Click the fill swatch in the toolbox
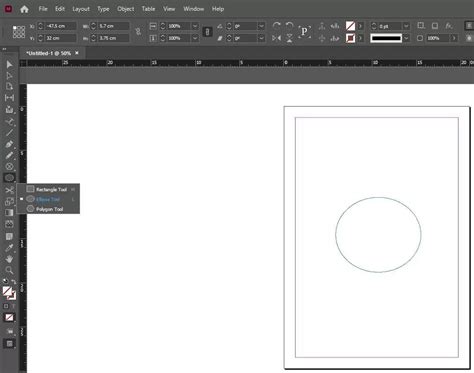The width and height of the screenshot is (474, 373). click(7, 291)
